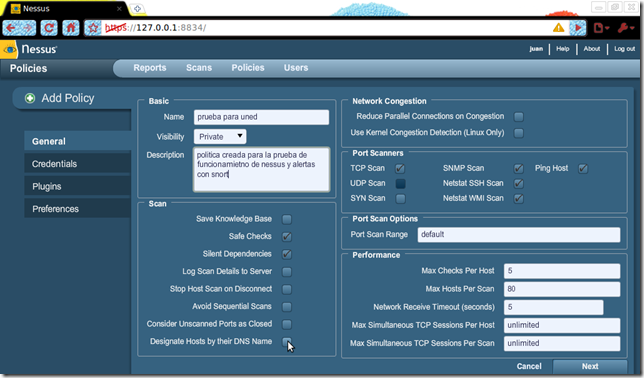The width and height of the screenshot is (644, 378).
Task: Go to the browser home page icon
Action: pyautogui.click(x=71, y=28)
